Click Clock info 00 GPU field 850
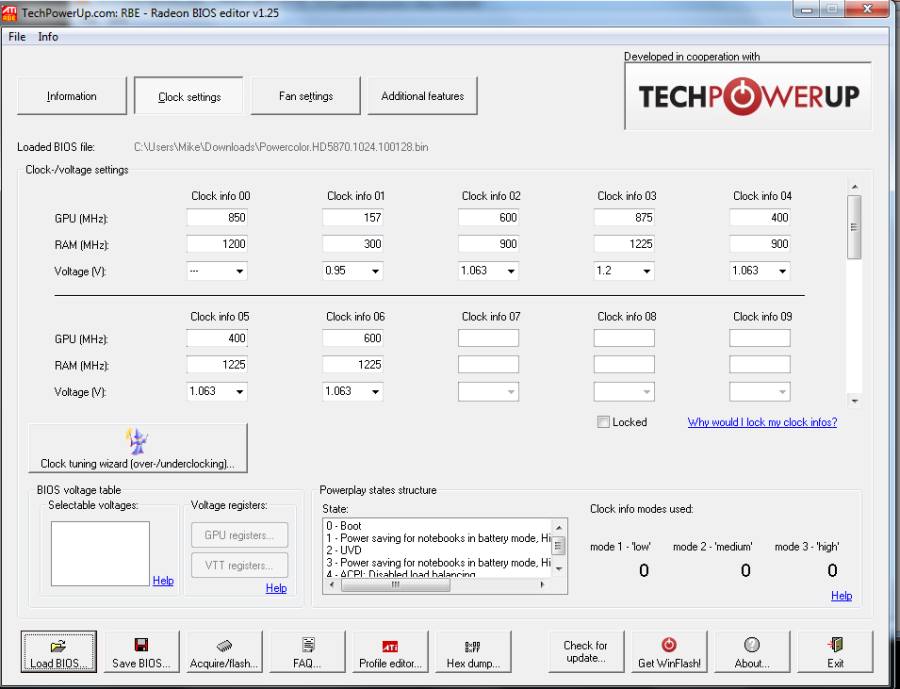 tap(217, 218)
